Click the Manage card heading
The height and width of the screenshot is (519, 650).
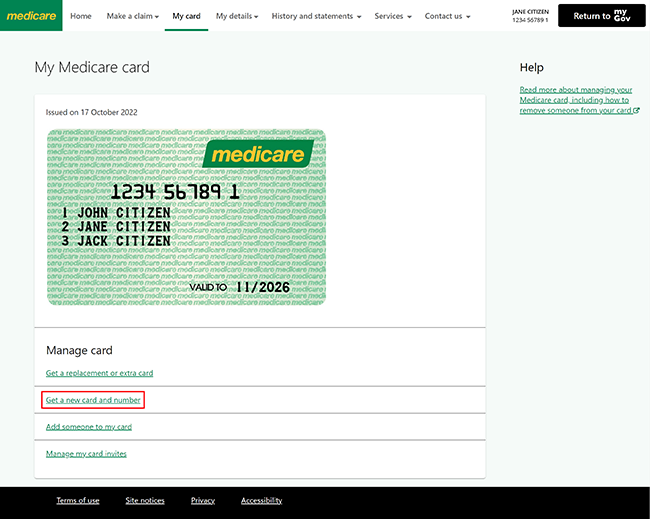click(79, 351)
